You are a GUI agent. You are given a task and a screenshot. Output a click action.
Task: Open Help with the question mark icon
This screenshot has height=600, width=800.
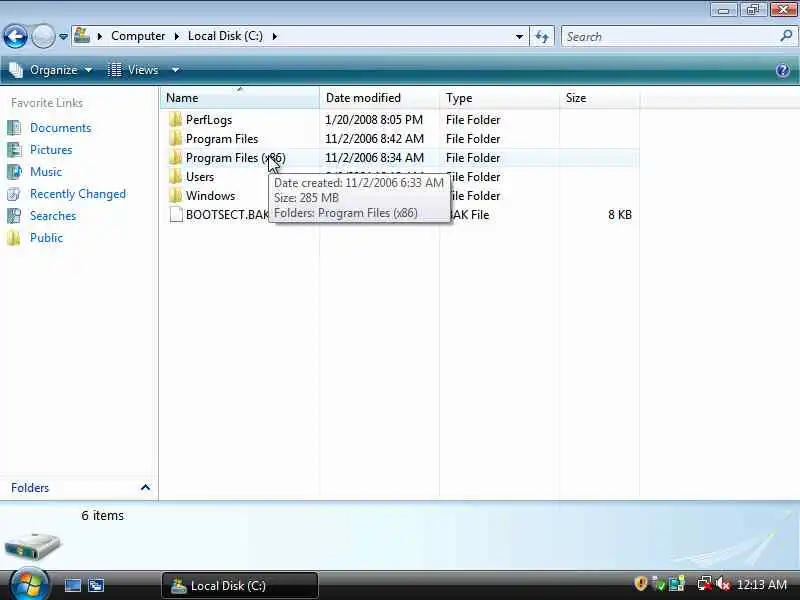click(x=783, y=70)
